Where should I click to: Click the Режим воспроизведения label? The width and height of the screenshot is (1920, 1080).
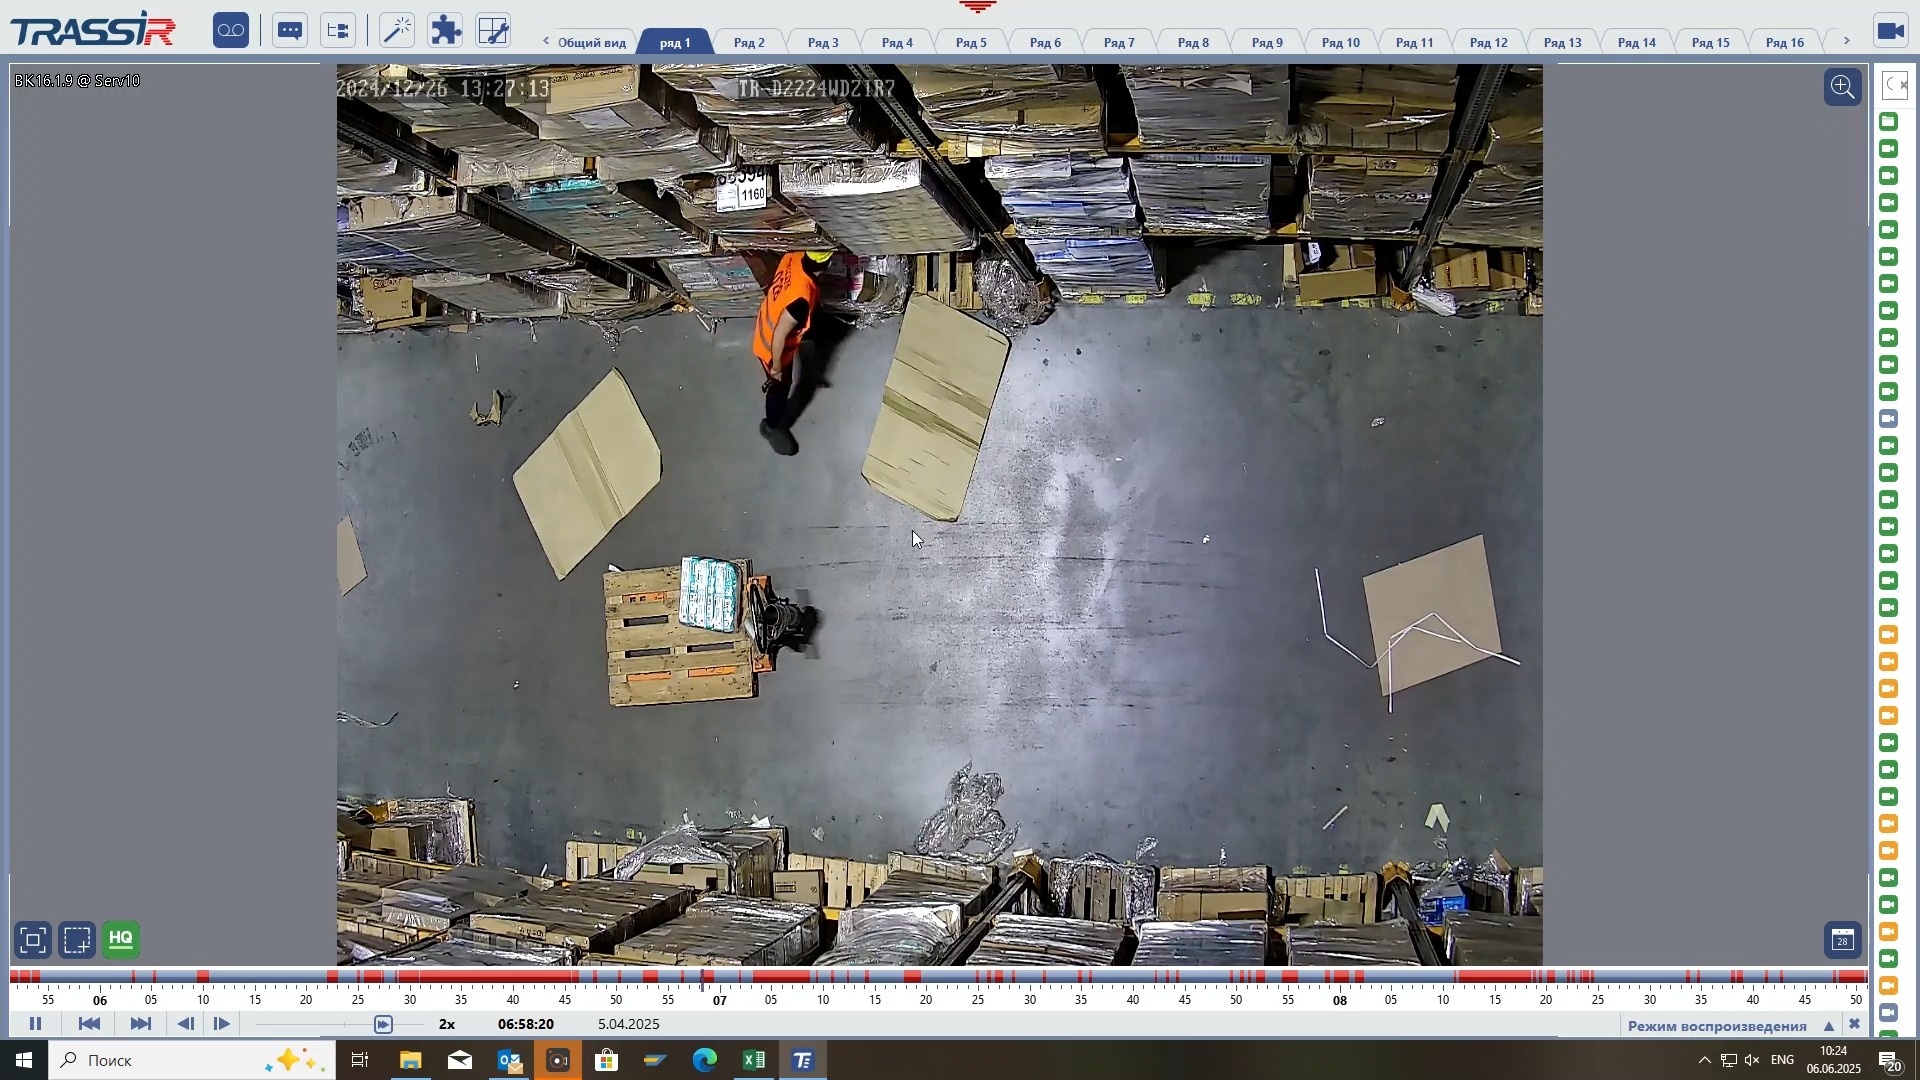point(1717,1026)
